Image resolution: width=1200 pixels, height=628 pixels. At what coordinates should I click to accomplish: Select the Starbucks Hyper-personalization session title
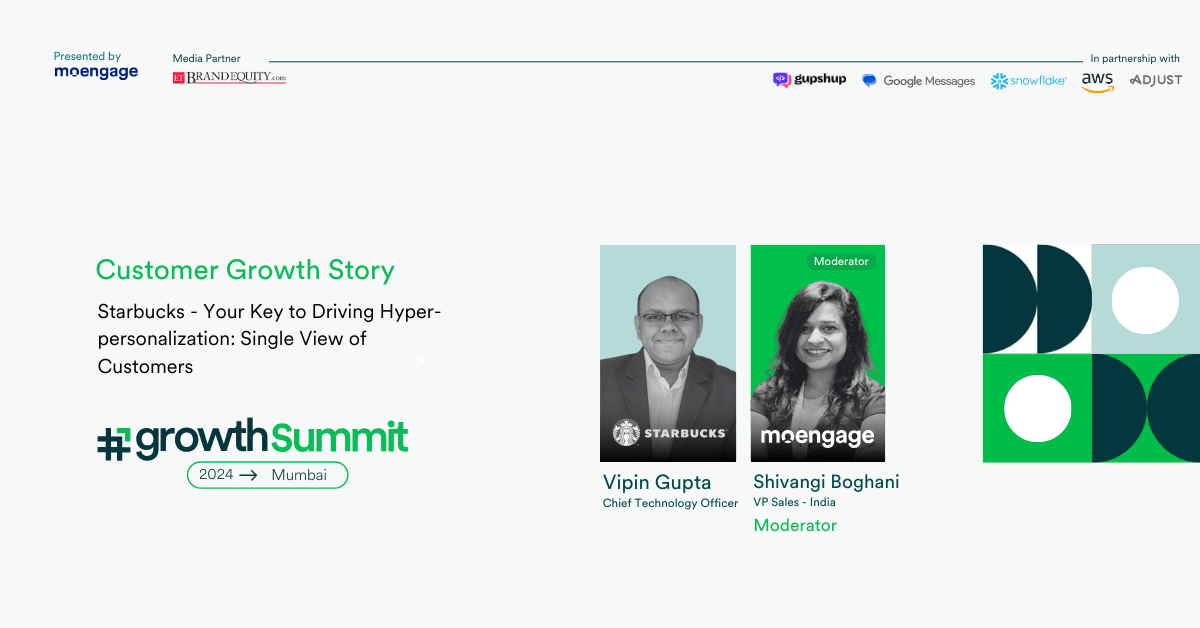pyautogui.click(x=269, y=339)
